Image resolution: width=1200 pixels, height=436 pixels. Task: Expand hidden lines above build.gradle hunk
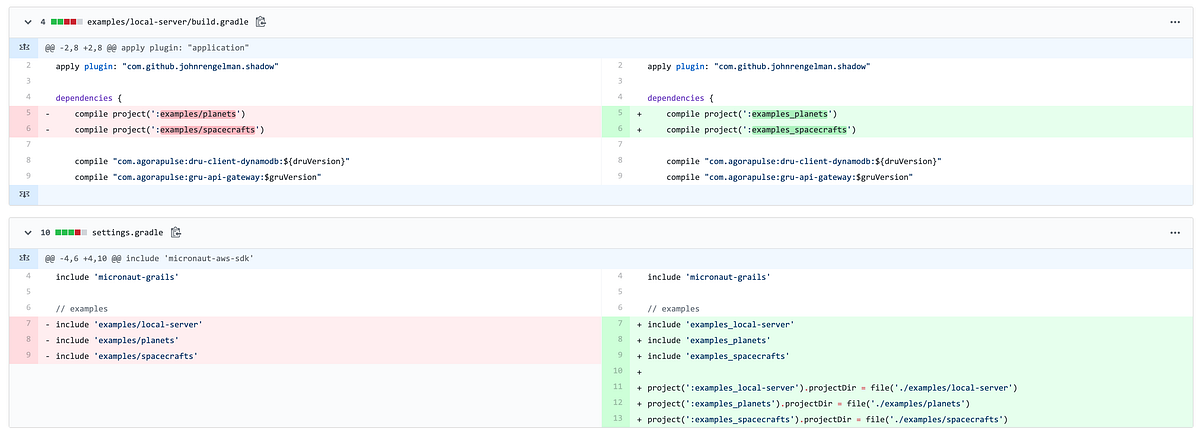(24, 47)
